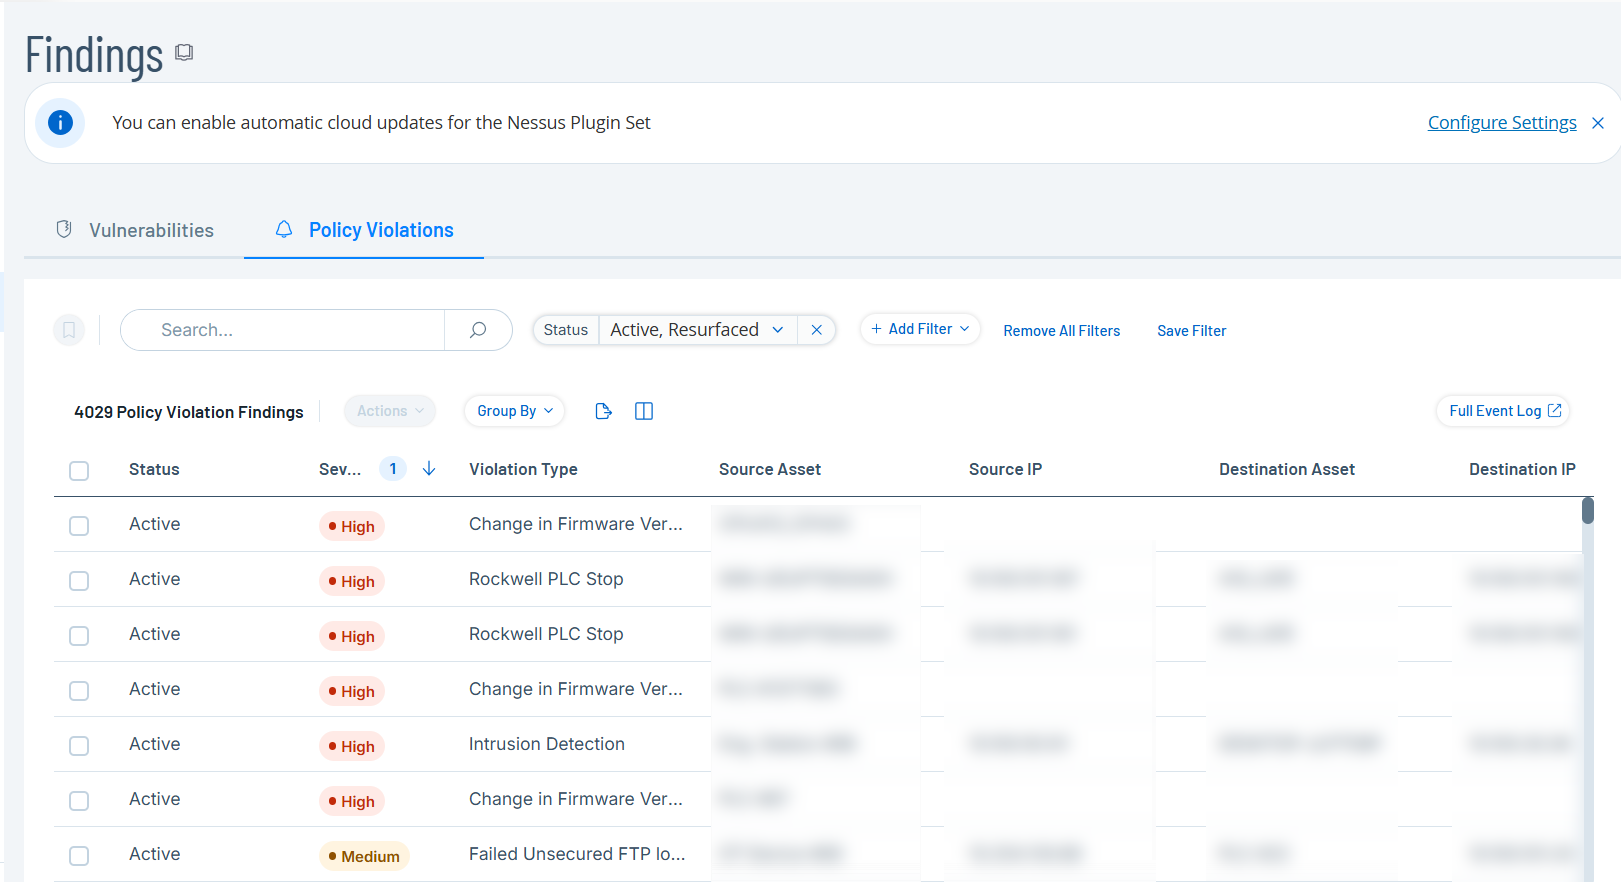
Task: Open the column chooser icon
Action: [x=644, y=411]
